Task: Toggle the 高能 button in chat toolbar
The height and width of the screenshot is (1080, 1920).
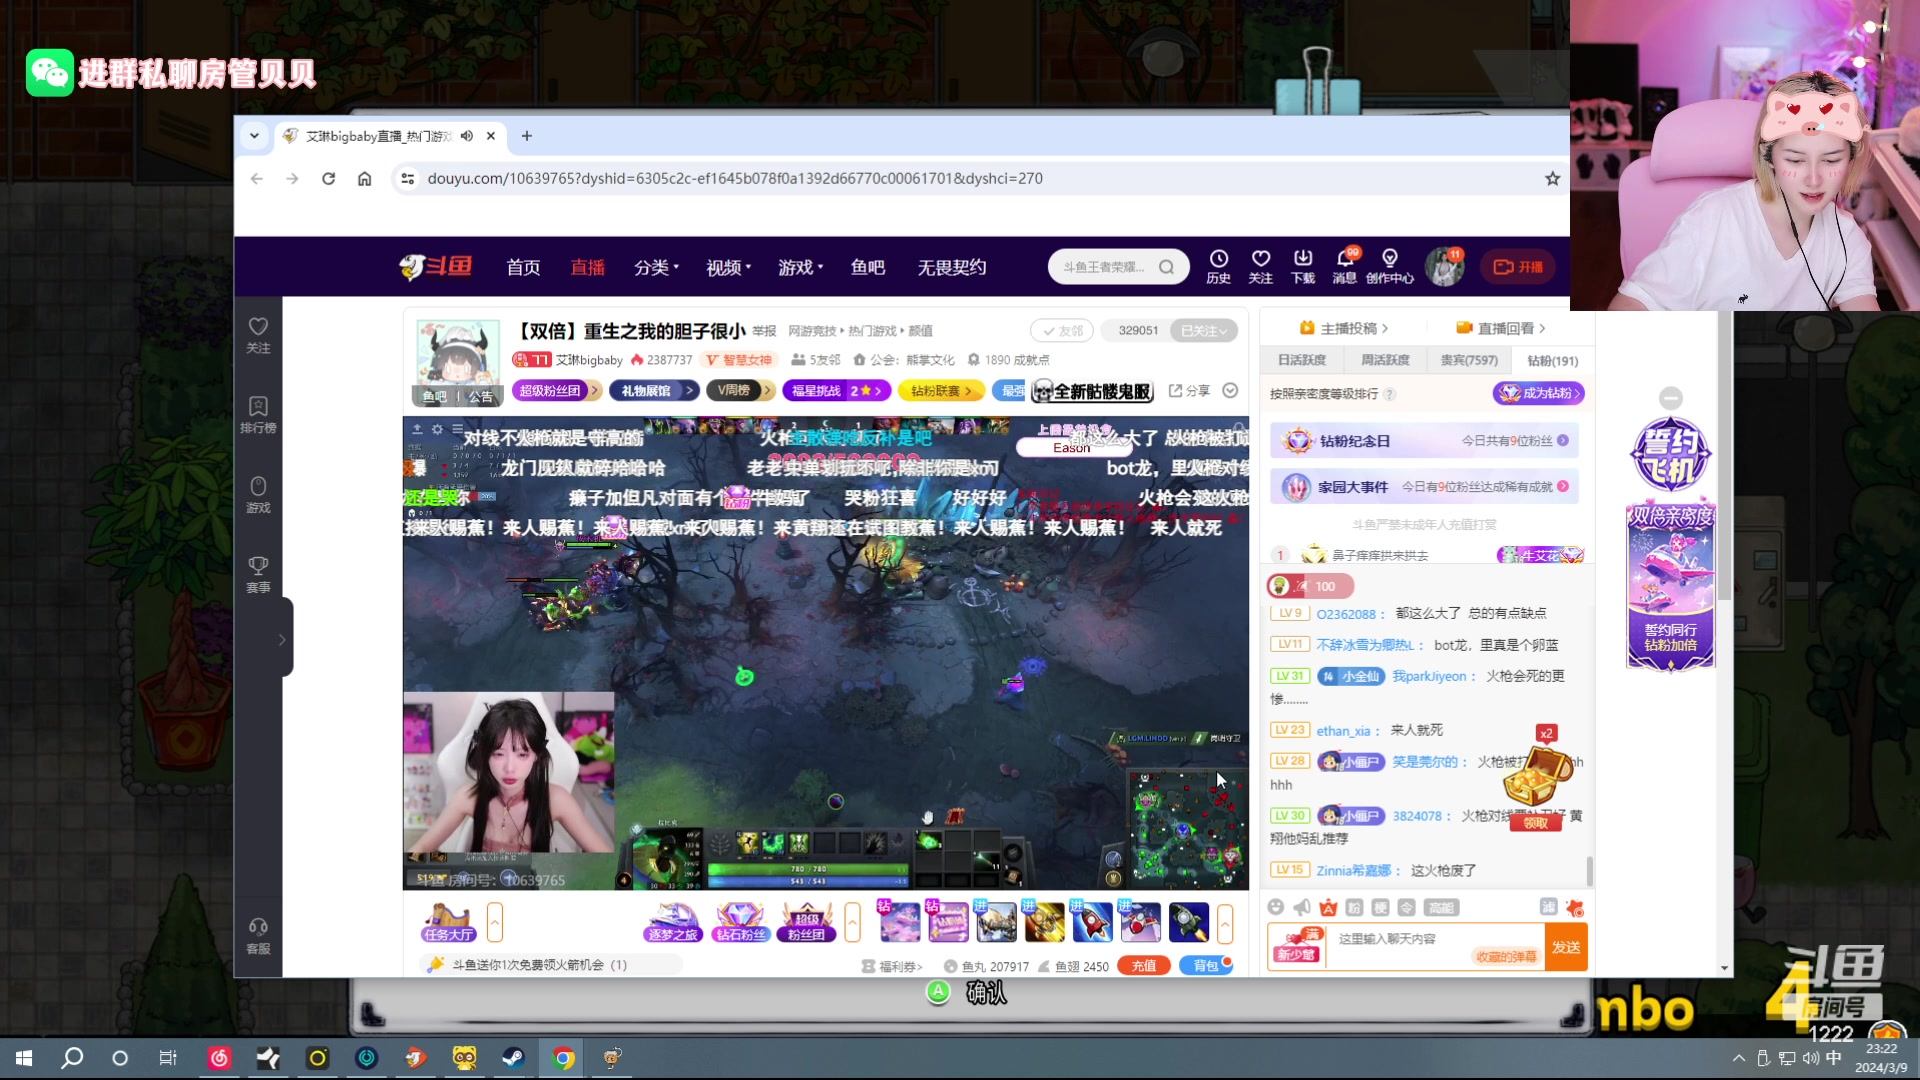Action: coord(1441,907)
